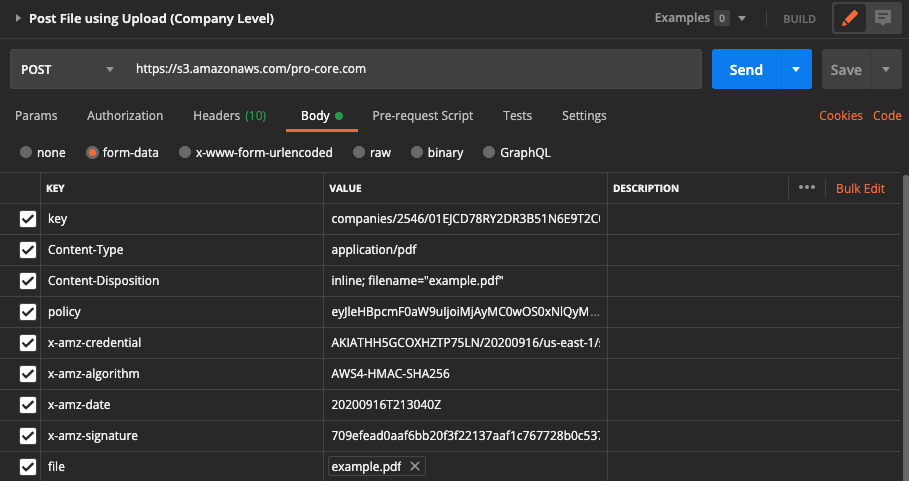Click the description cell in key row
Viewport: 909px width, 481px height.
point(754,218)
